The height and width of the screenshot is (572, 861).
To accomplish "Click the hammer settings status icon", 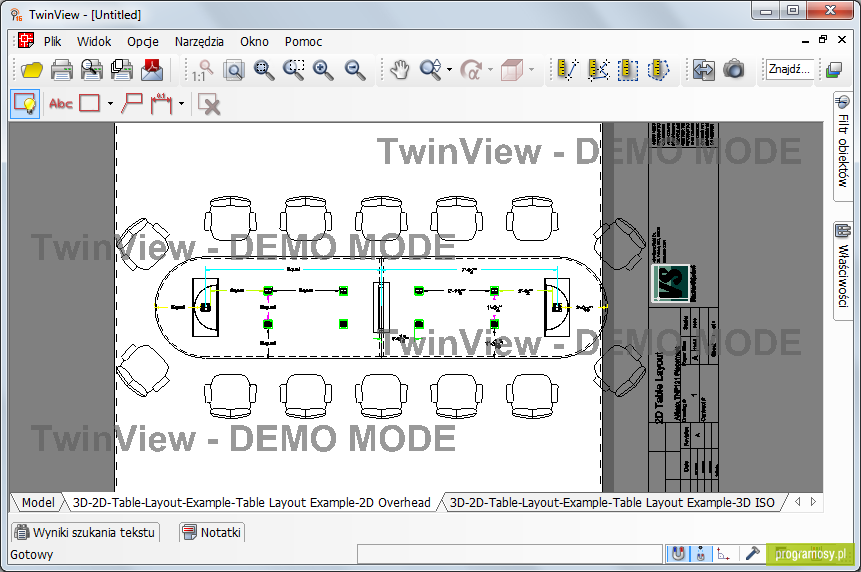I will [x=752, y=553].
